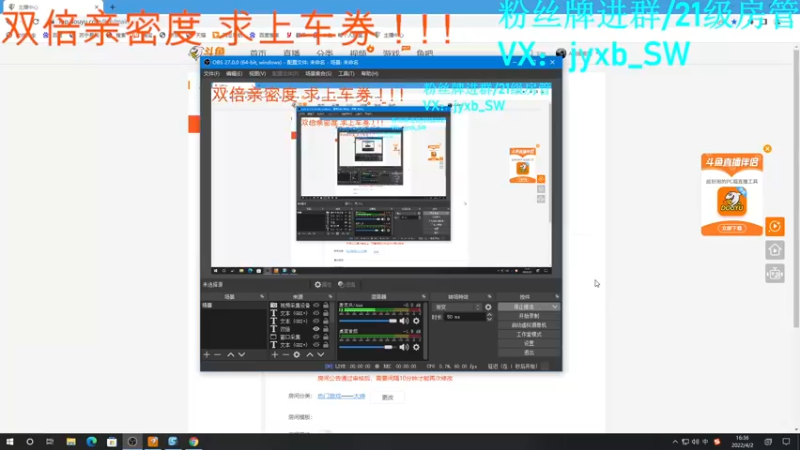Toggle lock on 视频采集设备 source

326,305
